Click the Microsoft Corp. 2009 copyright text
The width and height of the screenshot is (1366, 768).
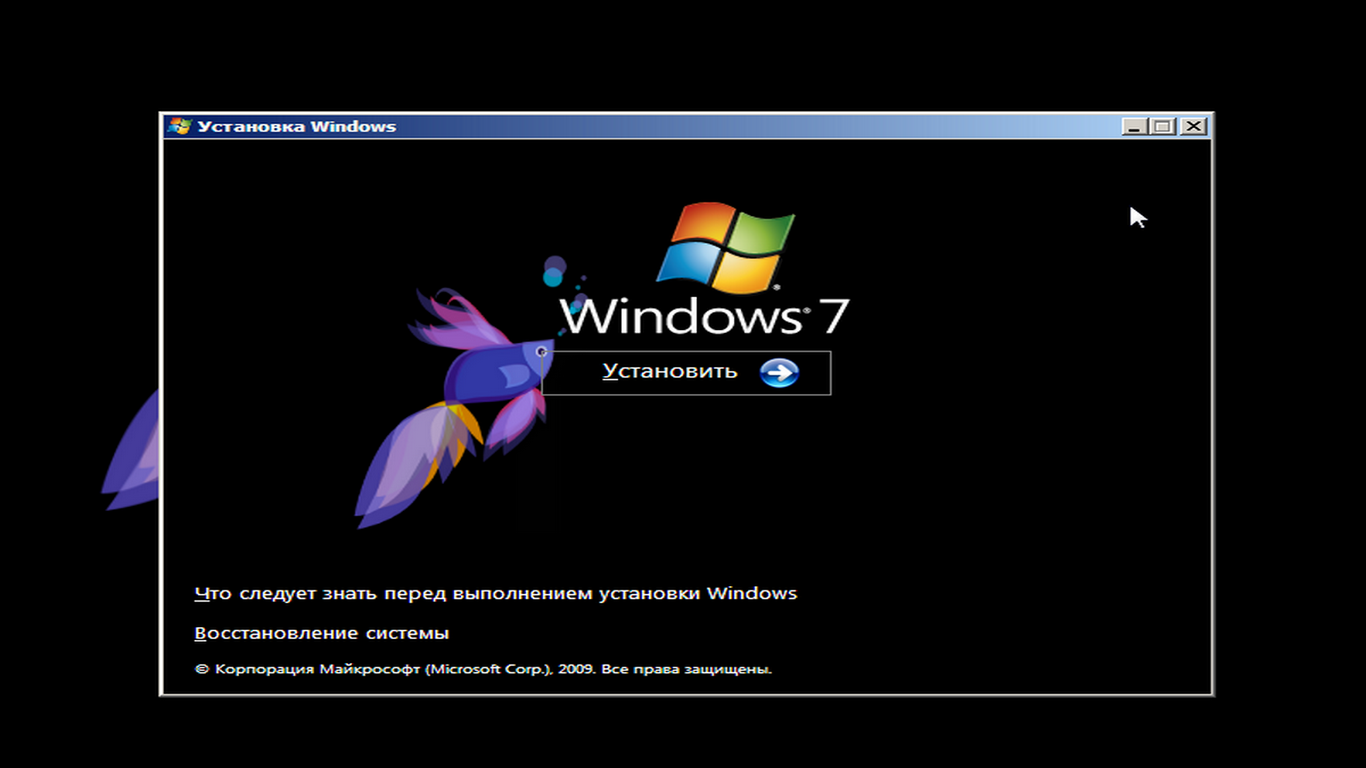tap(483, 669)
